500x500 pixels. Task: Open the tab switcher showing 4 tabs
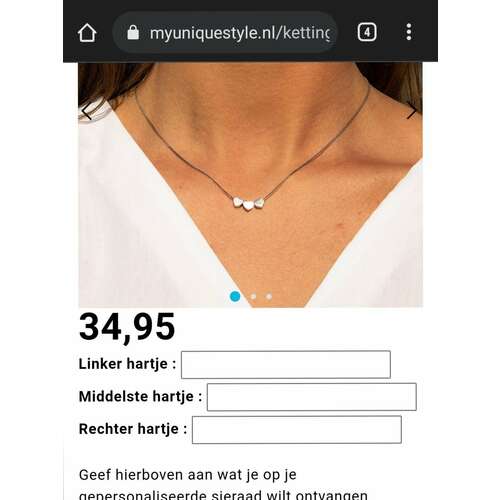point(367,32)
